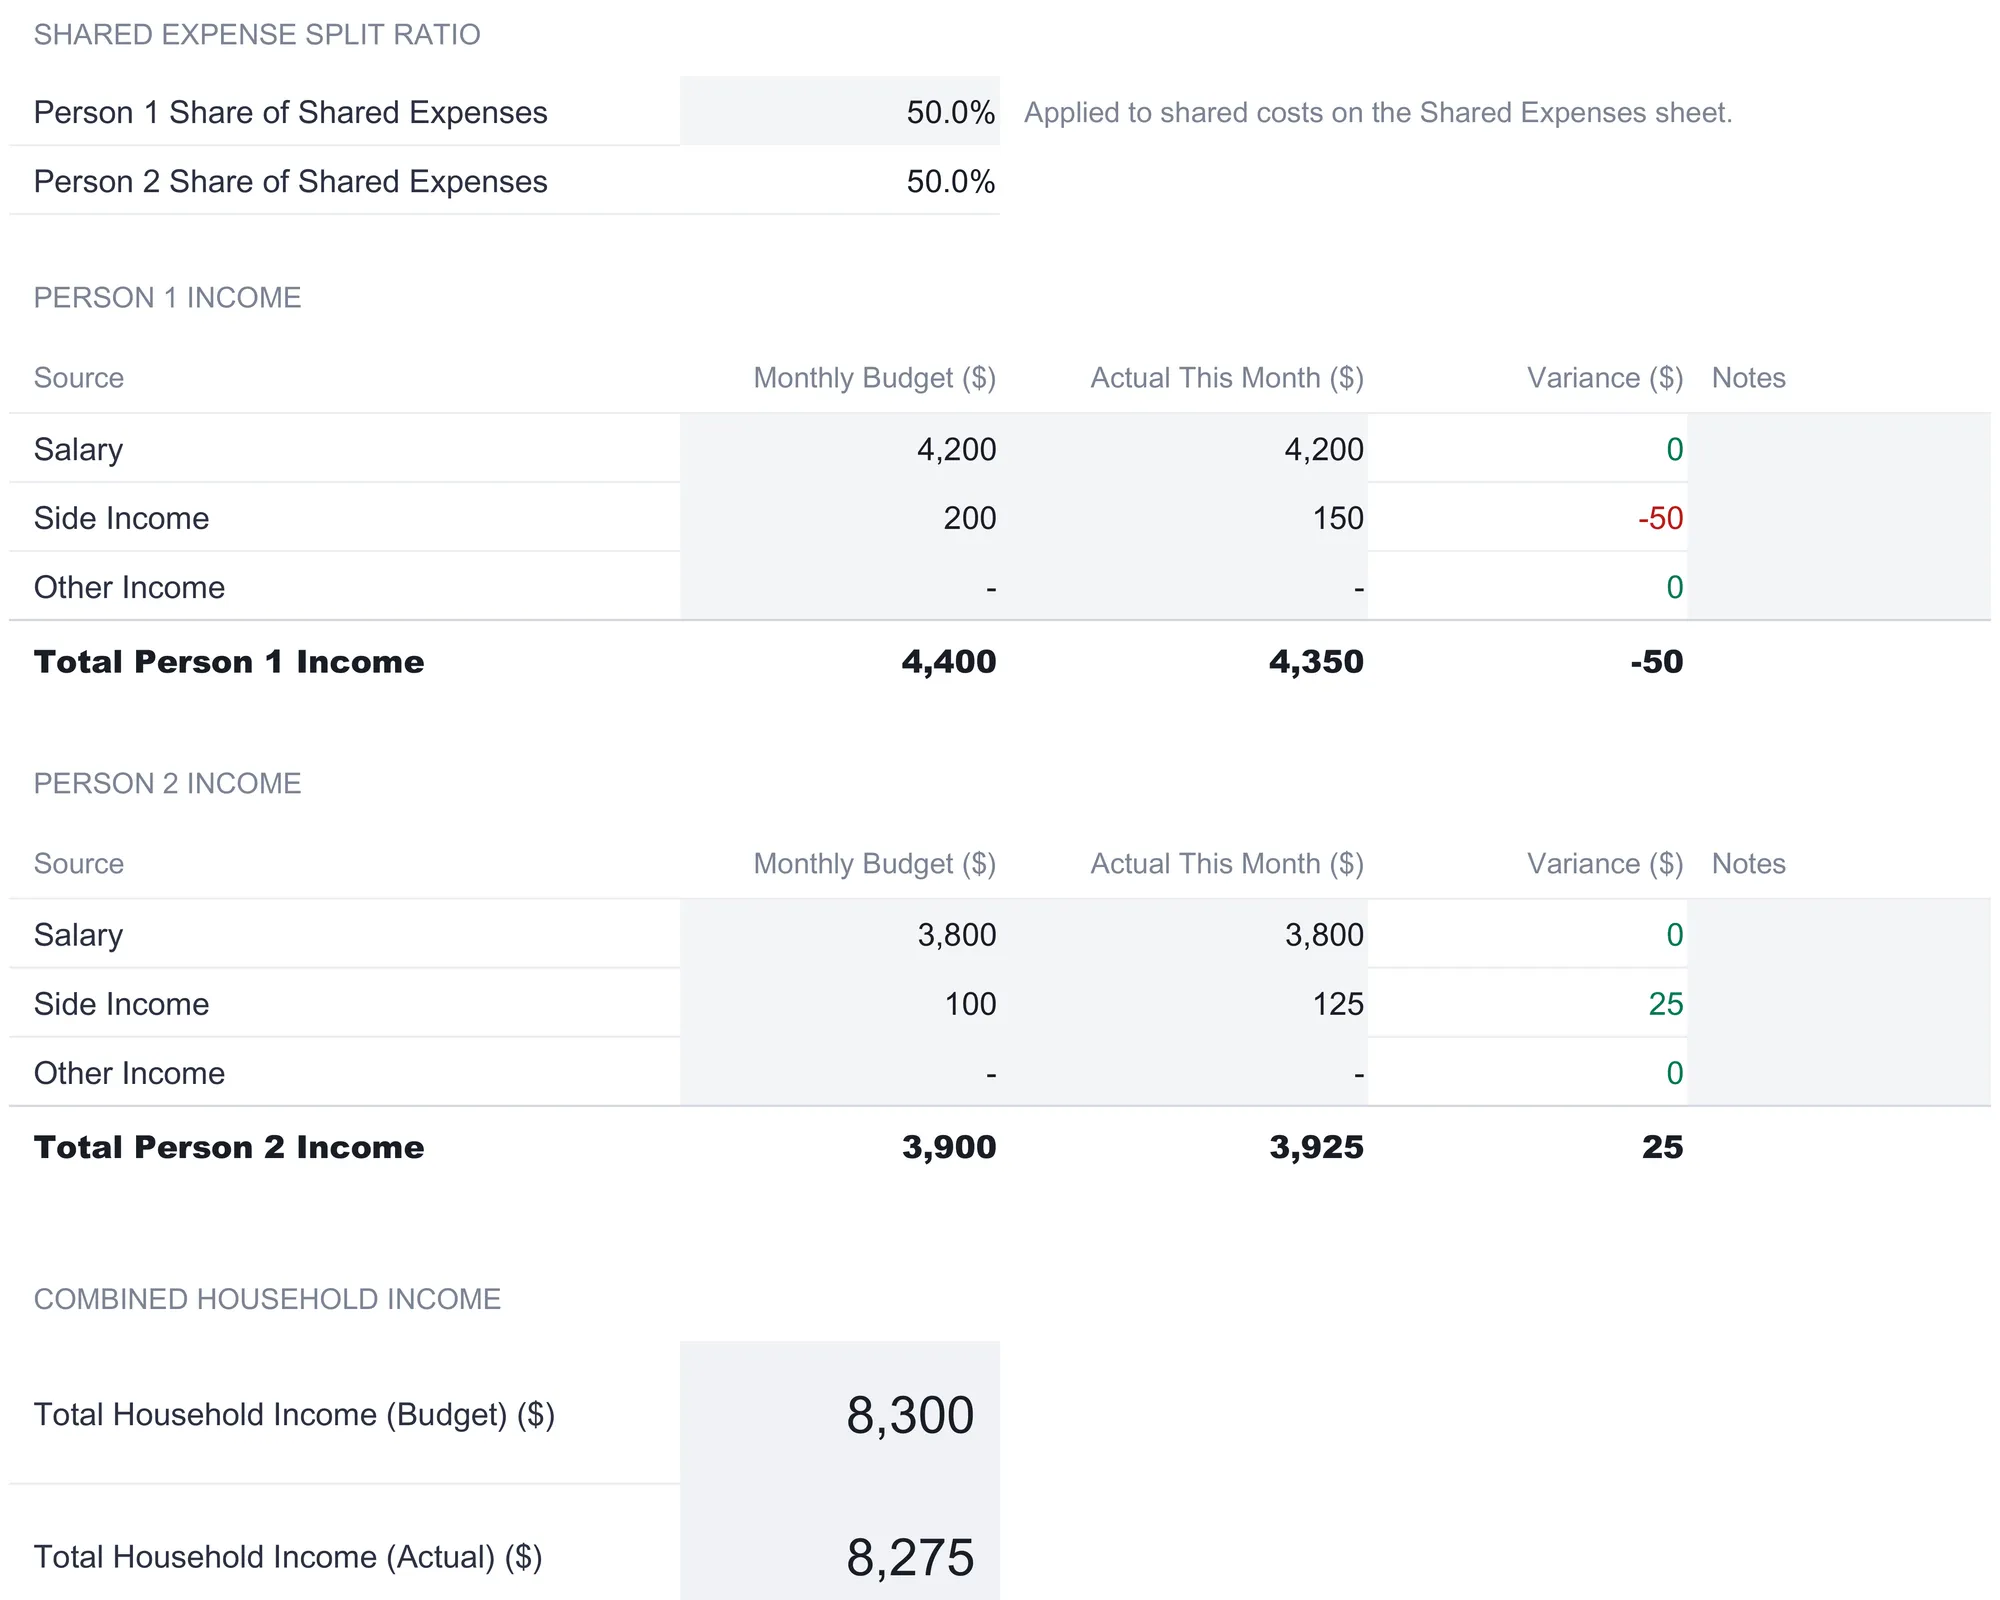Select Person 1 share percentage cell 50.0%
The height and width of the screenshot is (1600, 2000).
[x=840, y=111]
